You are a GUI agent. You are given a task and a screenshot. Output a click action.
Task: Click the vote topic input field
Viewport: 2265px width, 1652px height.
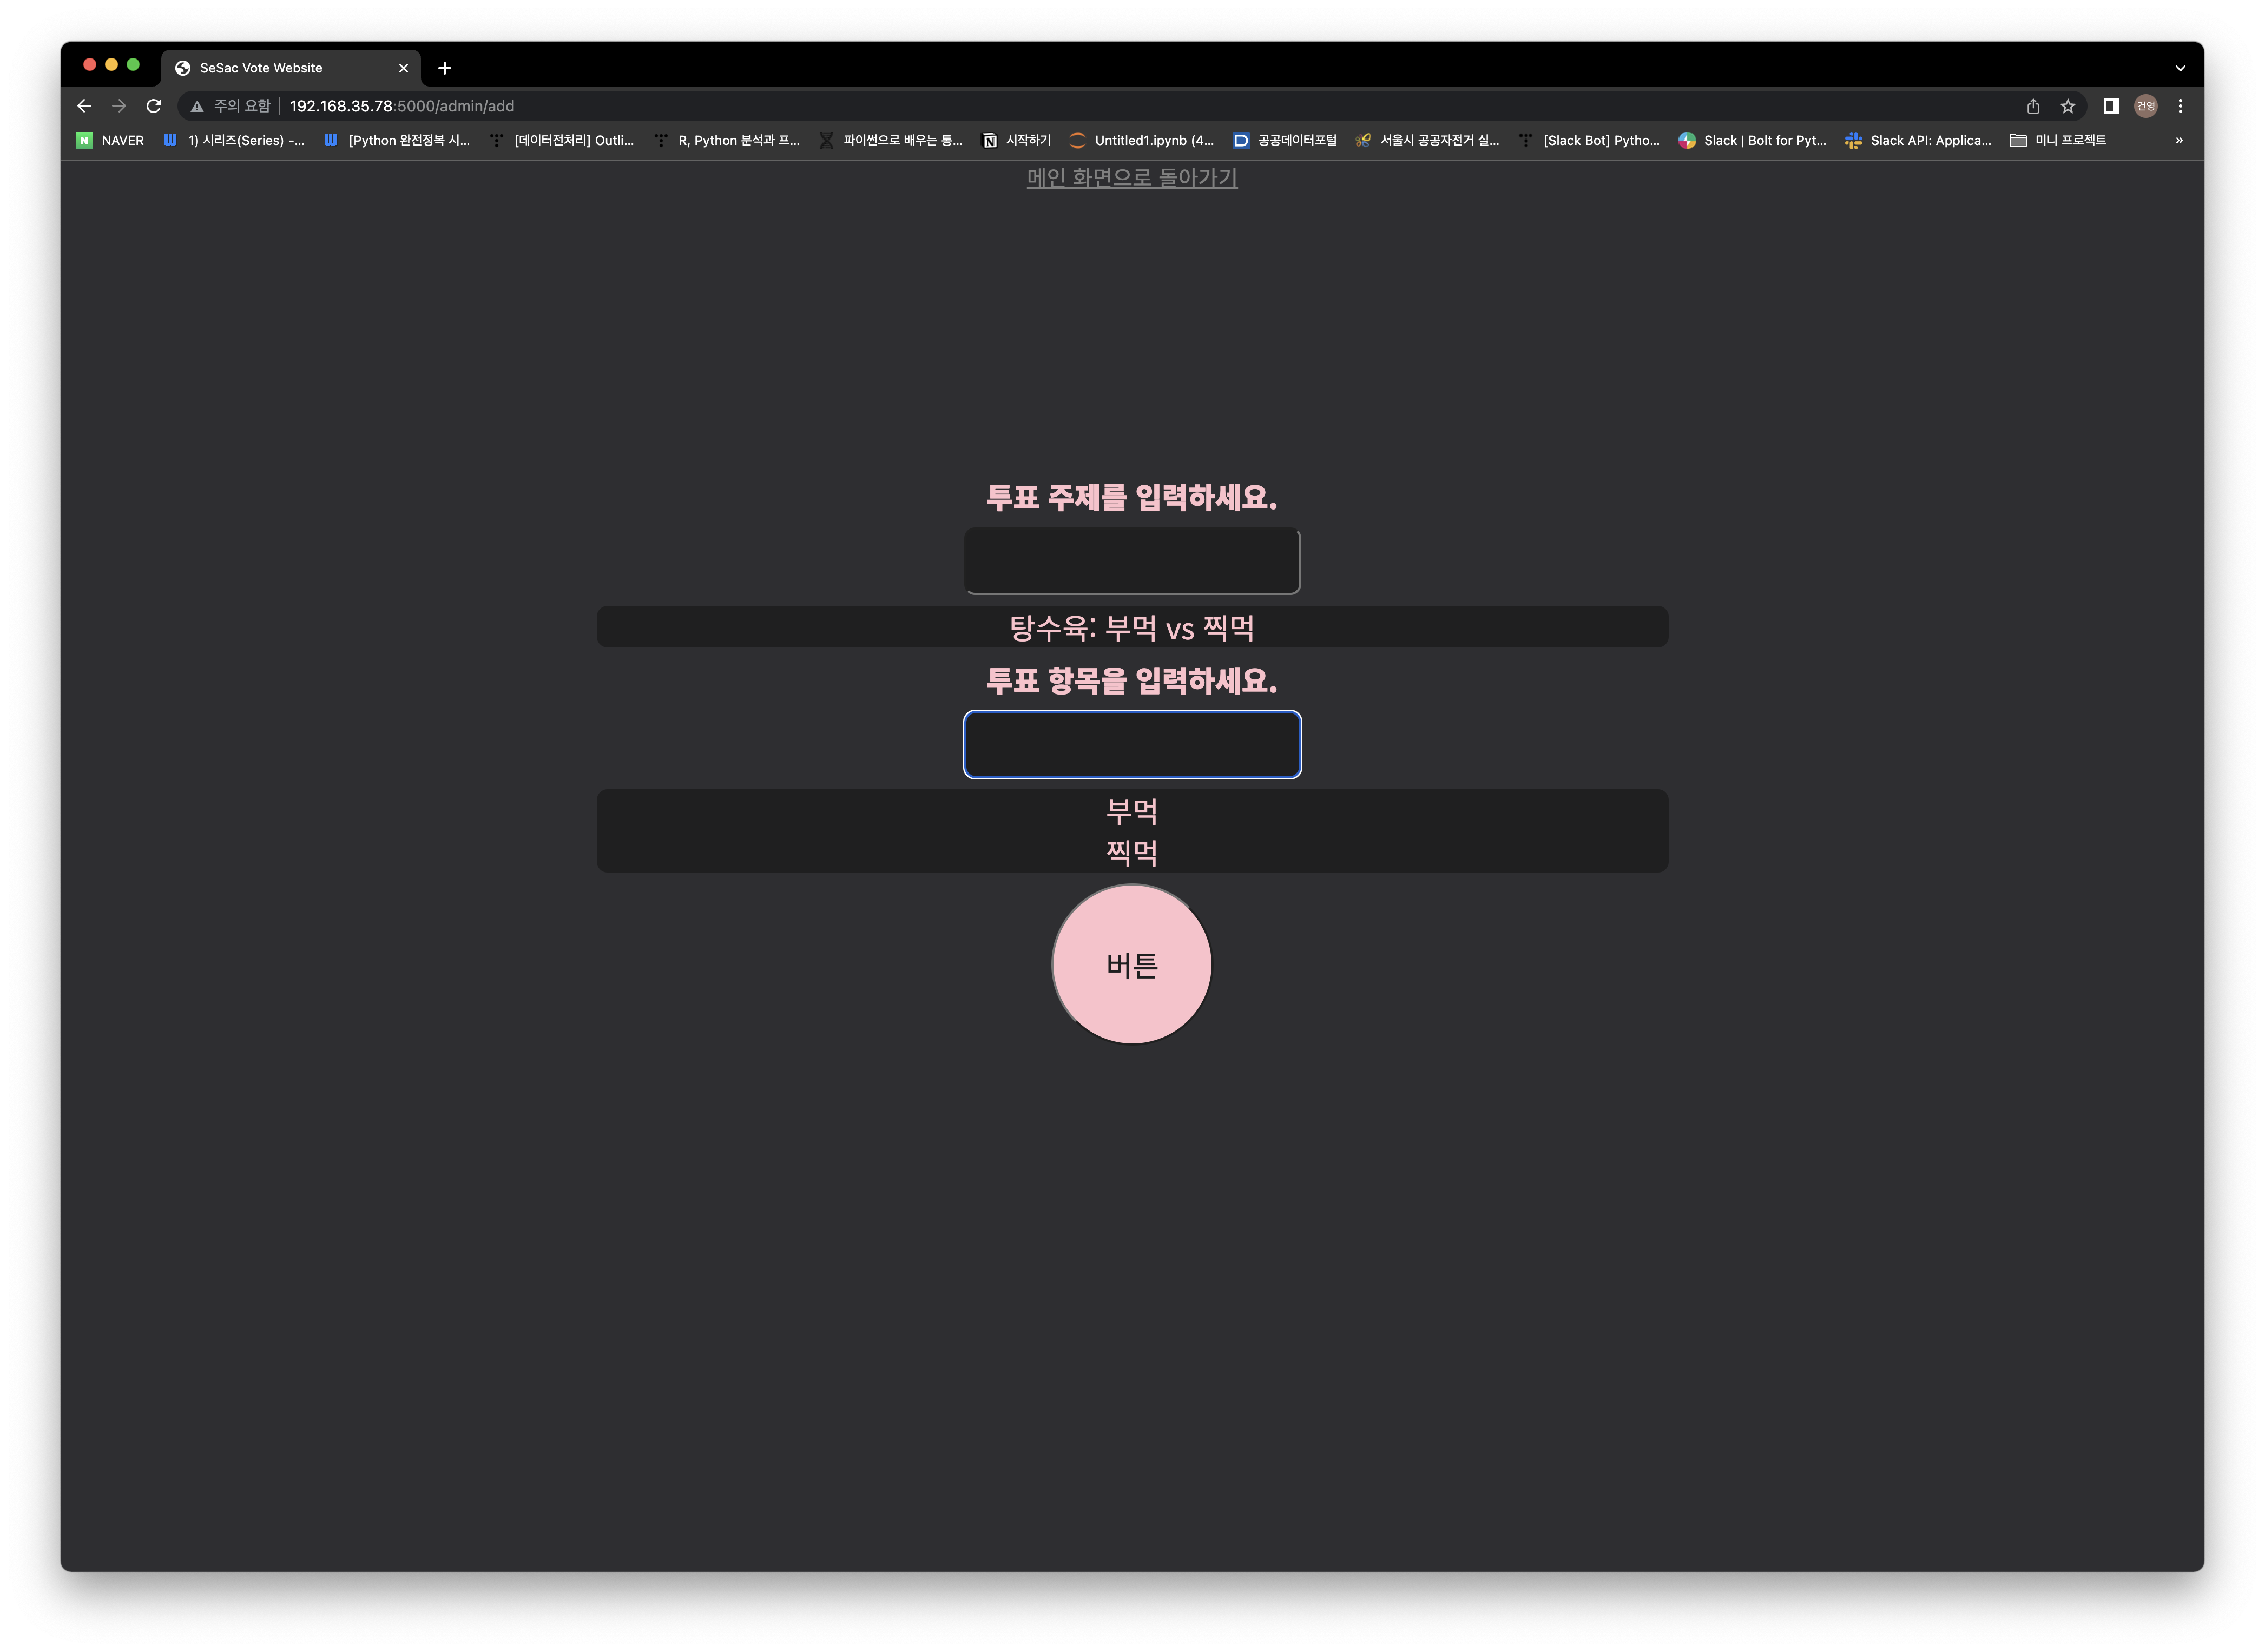(x=1132, y=561)
